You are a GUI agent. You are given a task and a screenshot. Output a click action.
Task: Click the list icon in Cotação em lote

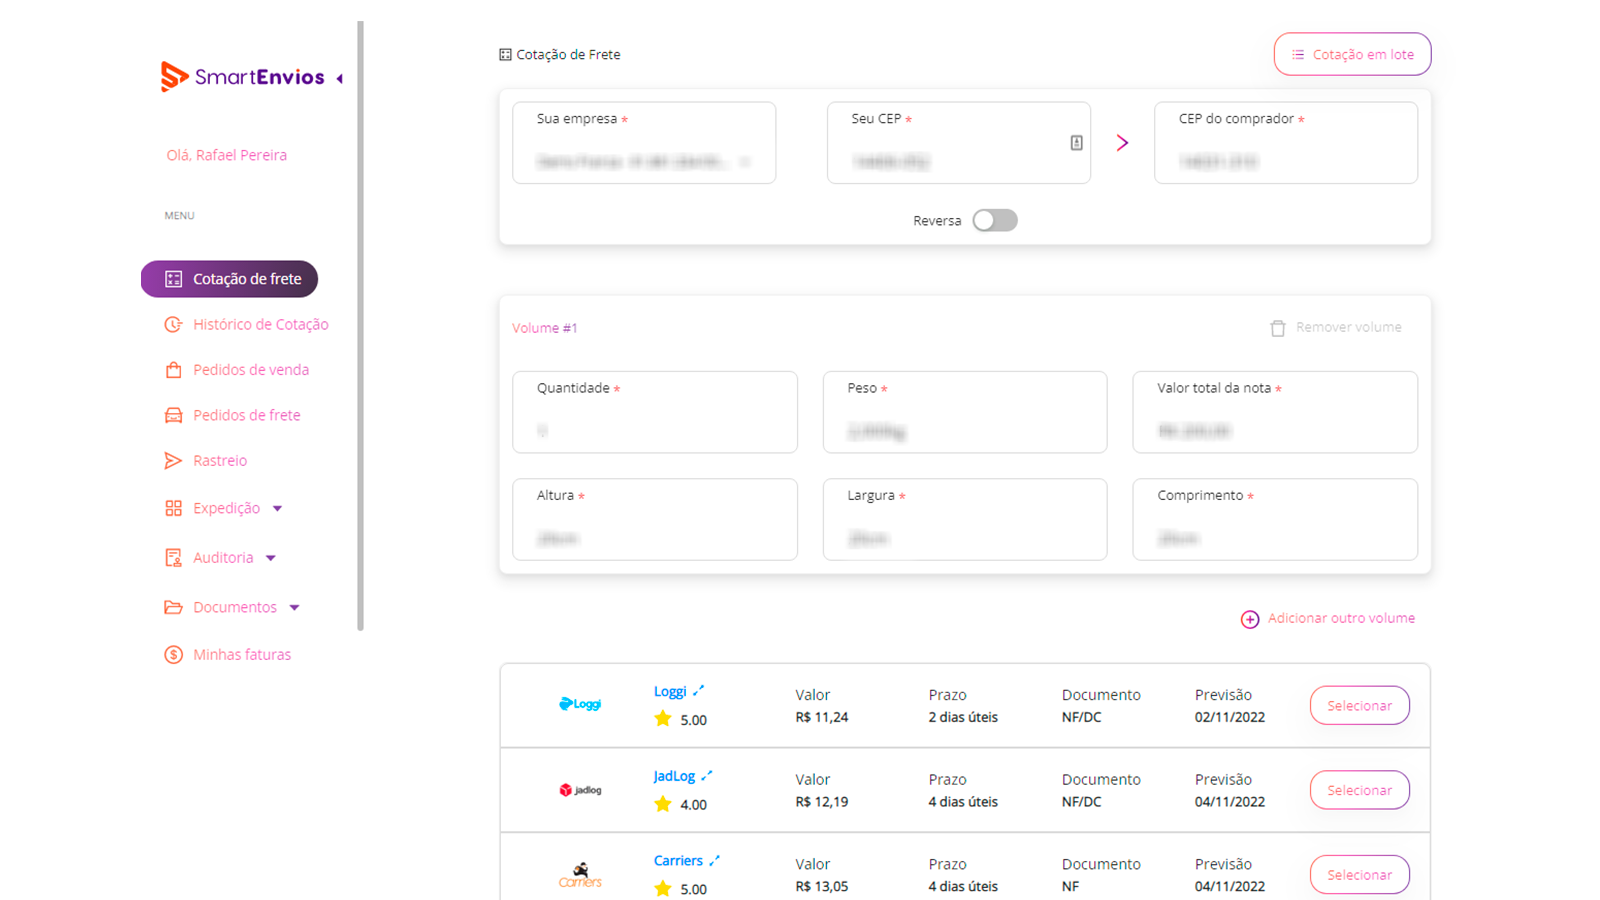(1298, 55)
